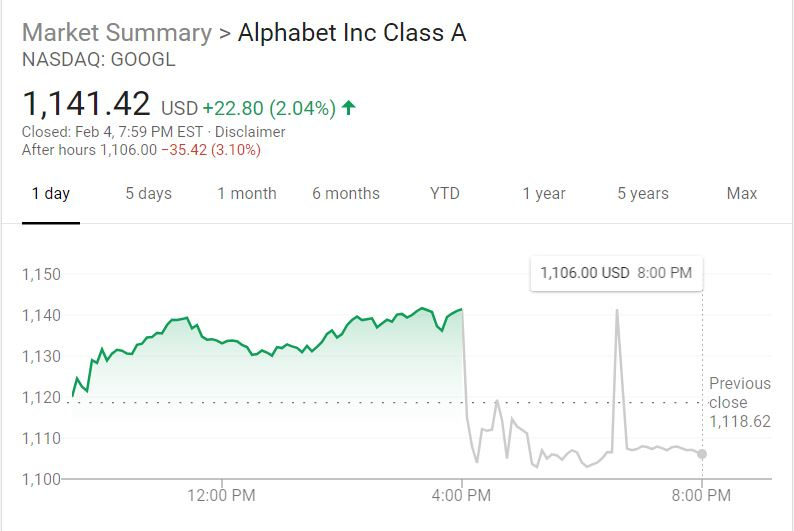Click the Alphabet Inc Class A title
The image size is (794, 531).
(352, 32)
